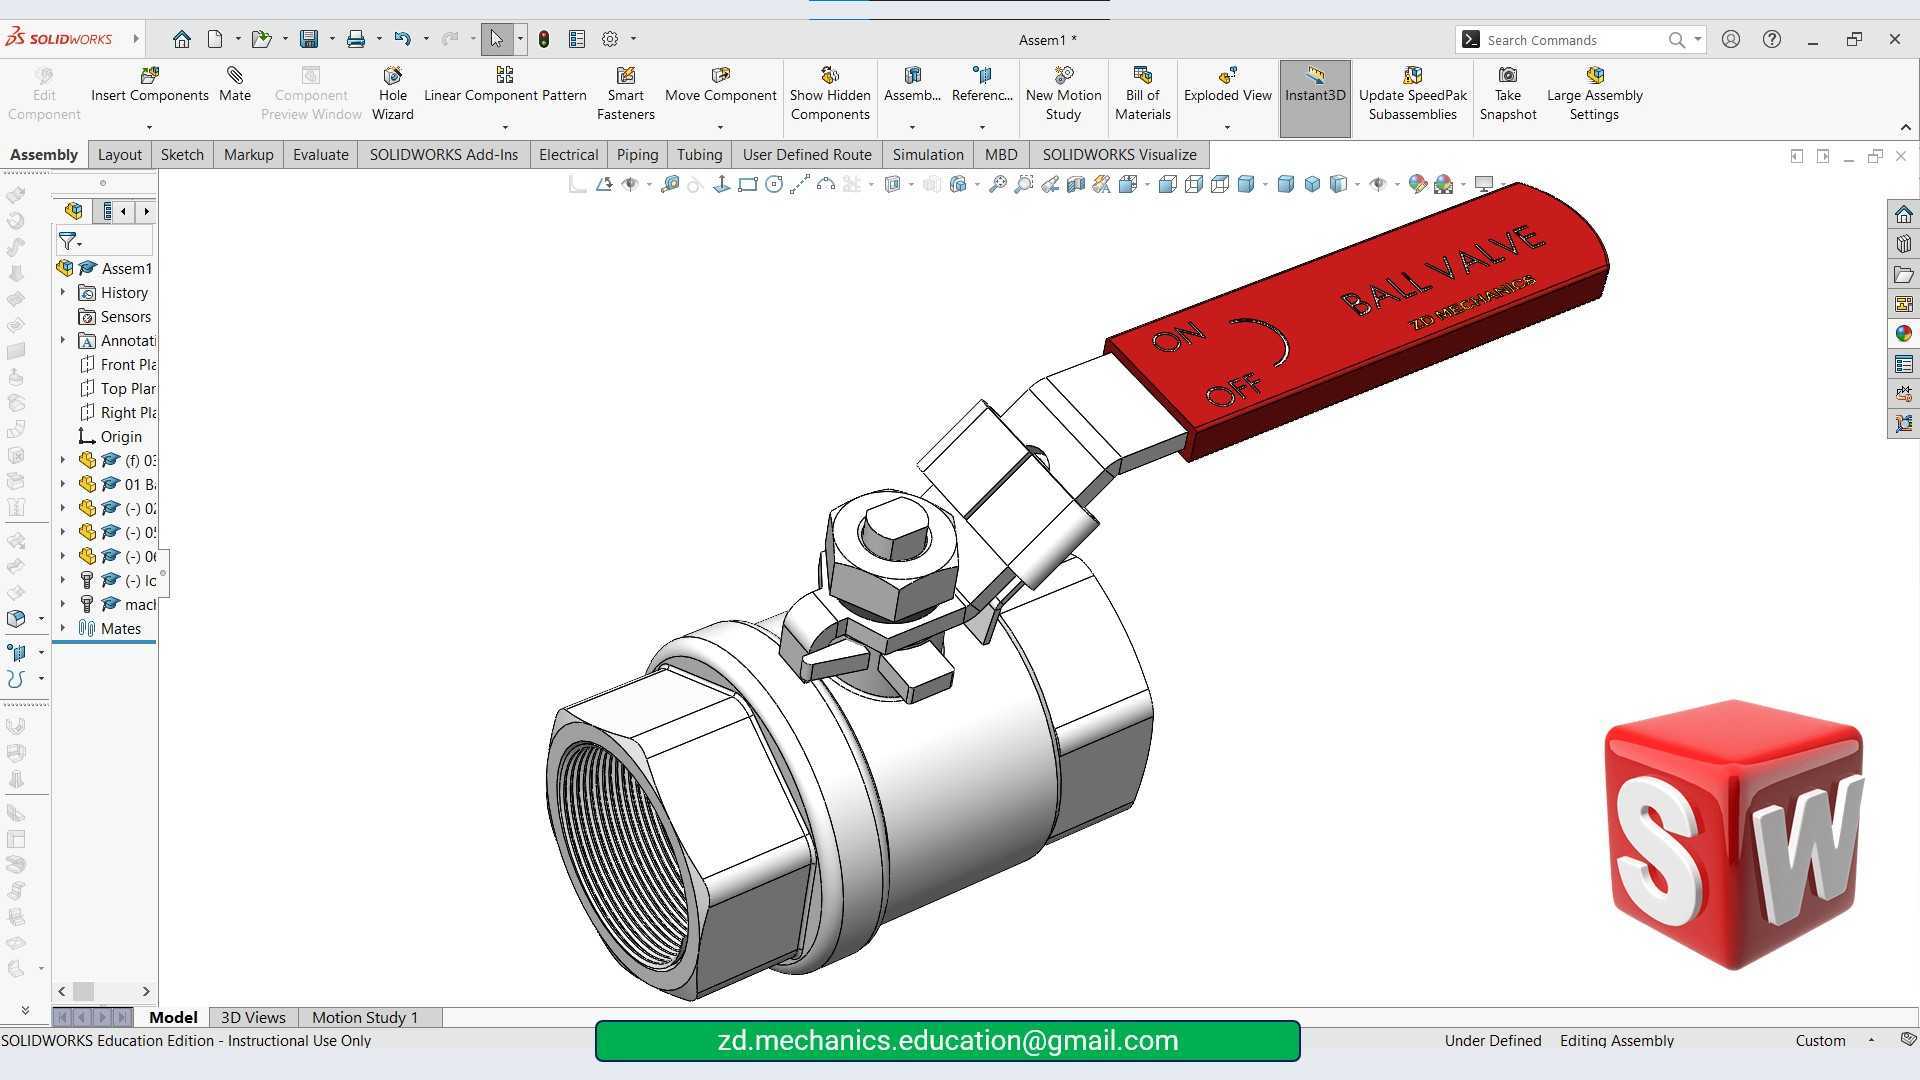The height and width of the screenshot is (1080, 1920).
Task: Open Appearances tab in right task pane
Action: pyautogui.click(x=1903, y=334)
